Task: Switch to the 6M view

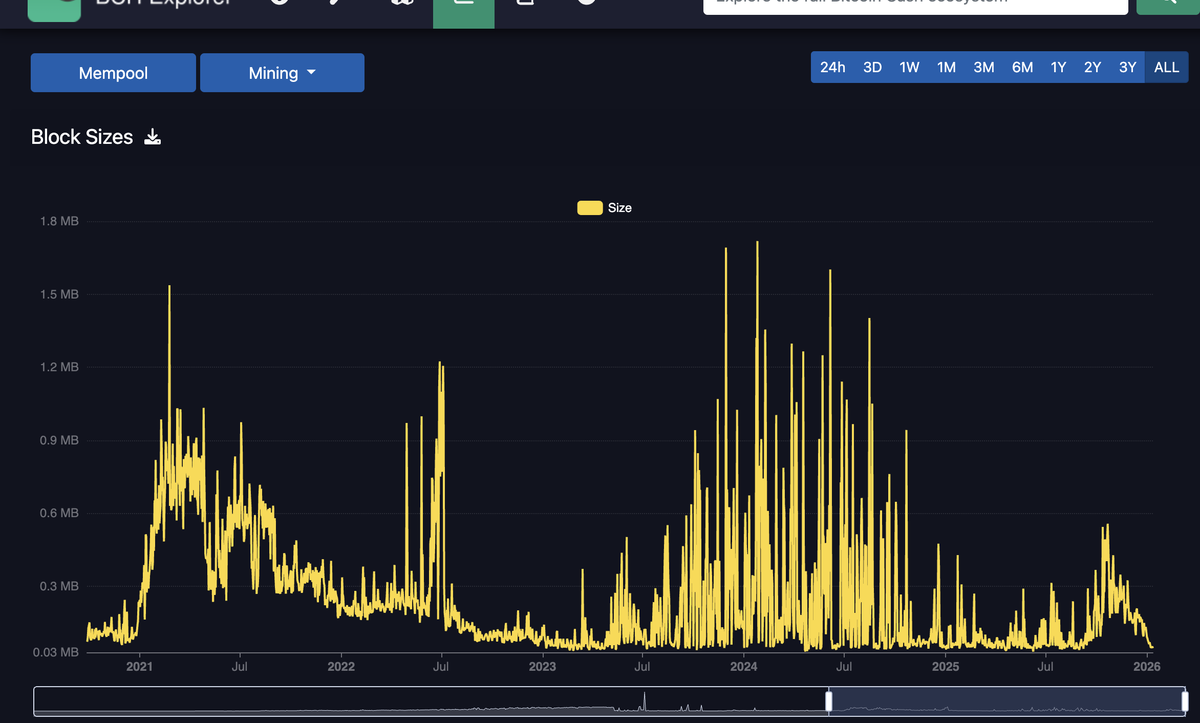Action: [x=1022, y=67]
